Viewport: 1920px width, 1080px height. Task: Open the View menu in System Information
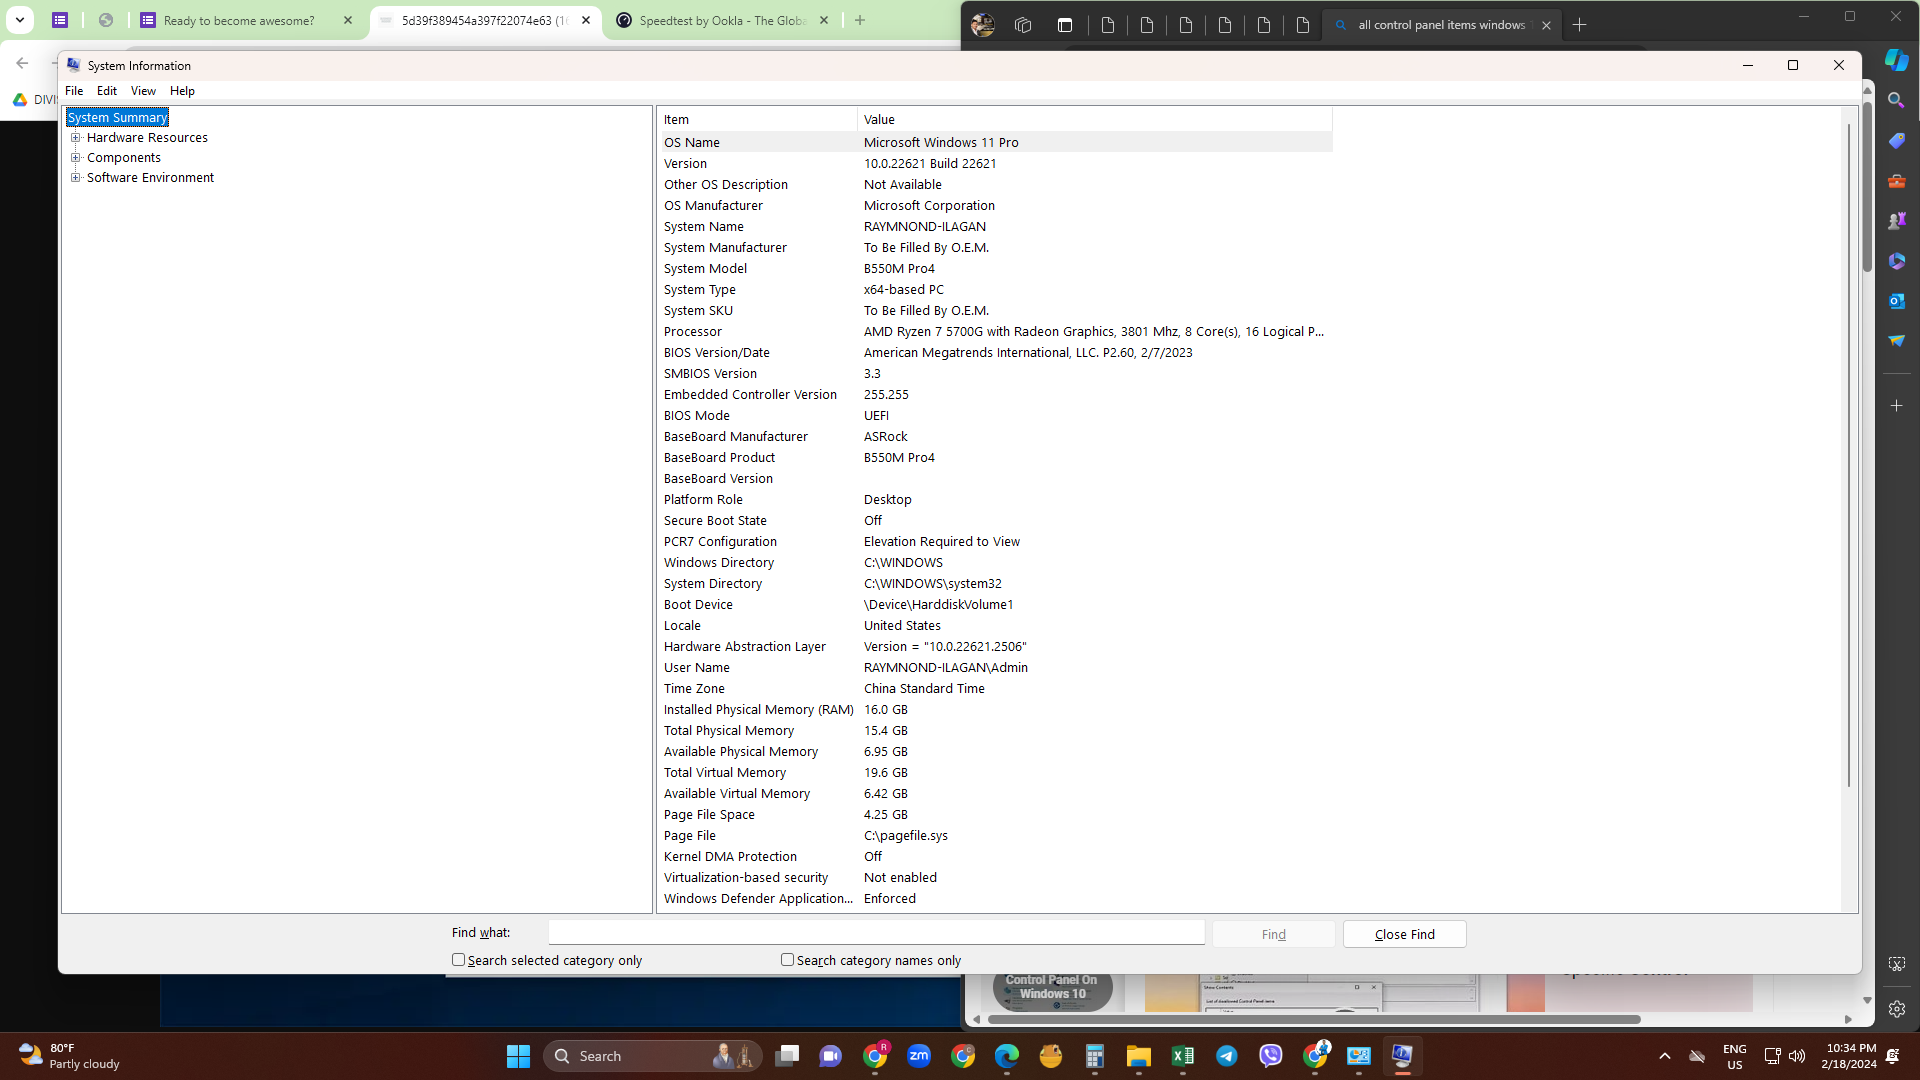[x=143, y=91]
